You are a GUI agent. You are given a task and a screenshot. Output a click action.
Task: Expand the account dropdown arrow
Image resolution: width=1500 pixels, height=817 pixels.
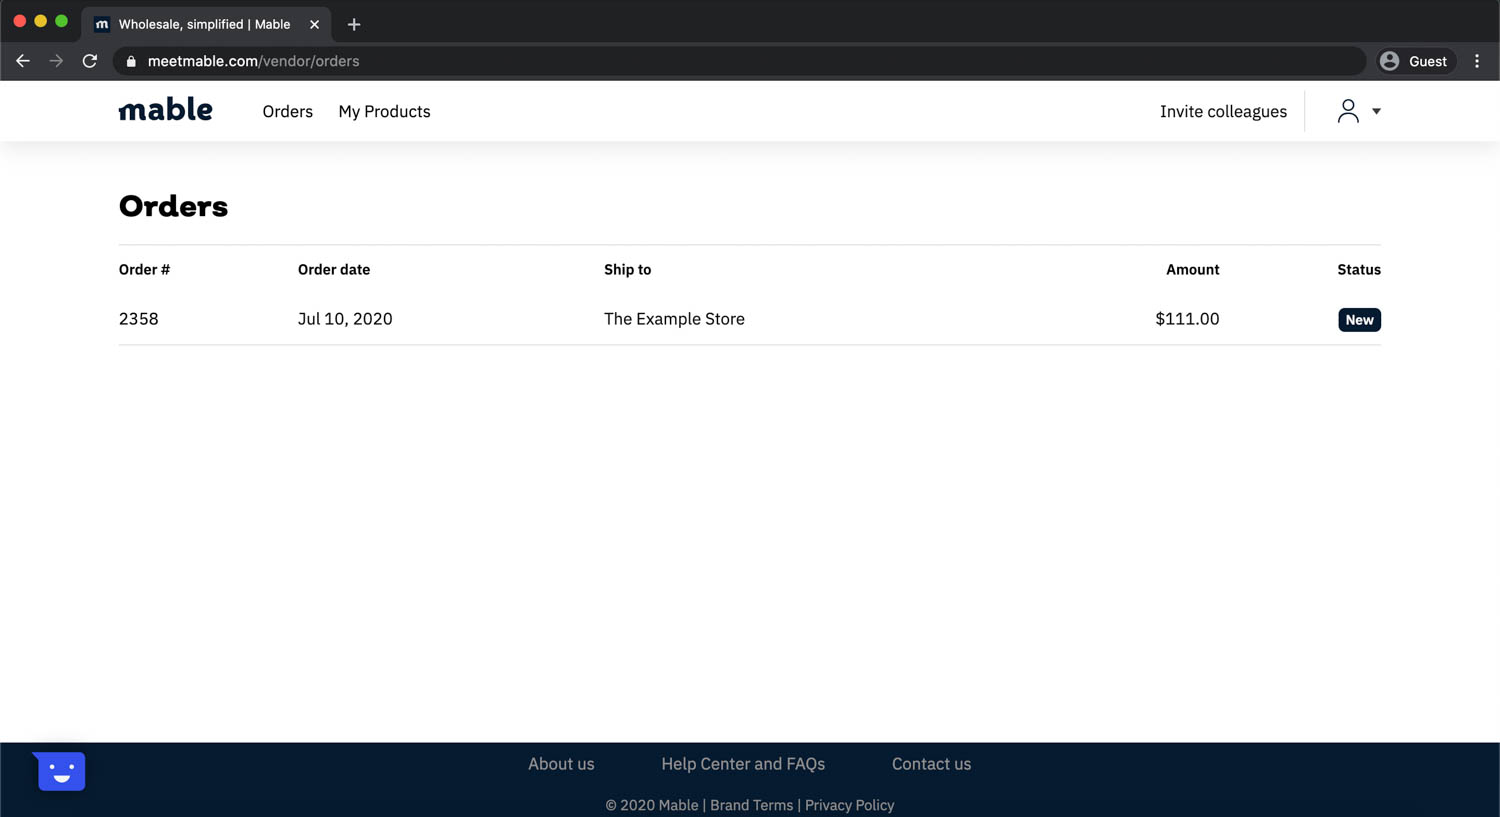pos(1377,111)
